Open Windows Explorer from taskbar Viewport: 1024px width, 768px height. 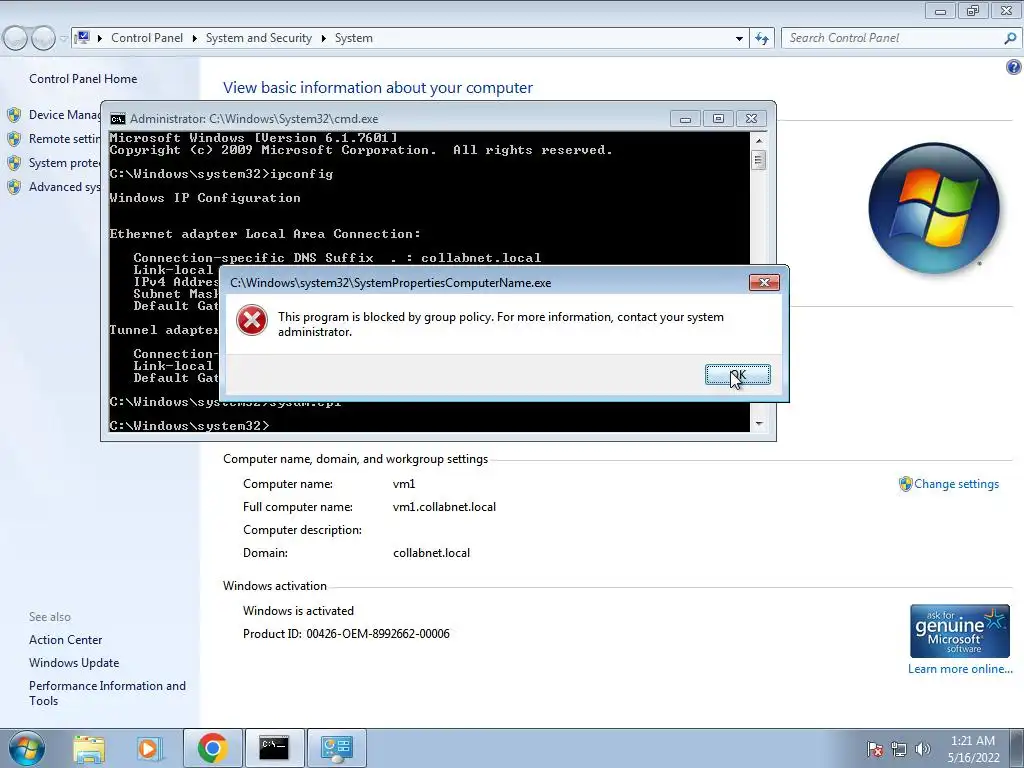89,749
